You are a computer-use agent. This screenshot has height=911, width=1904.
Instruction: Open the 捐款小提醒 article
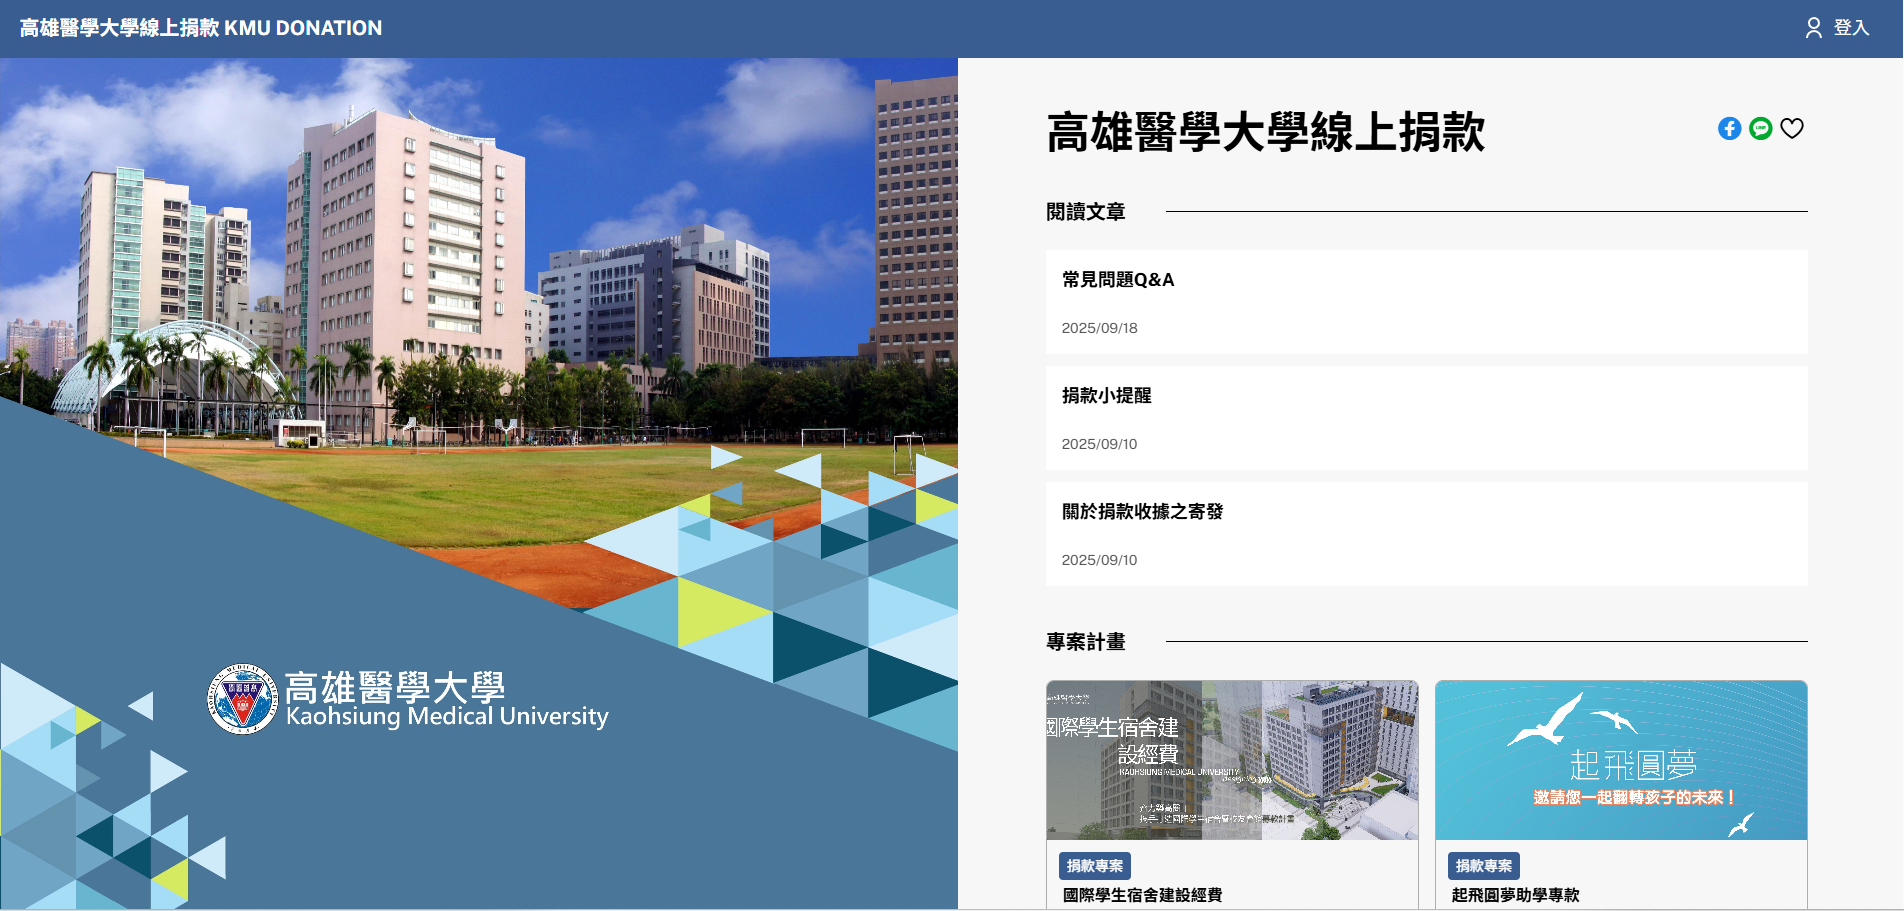[x=1106, y=396]
